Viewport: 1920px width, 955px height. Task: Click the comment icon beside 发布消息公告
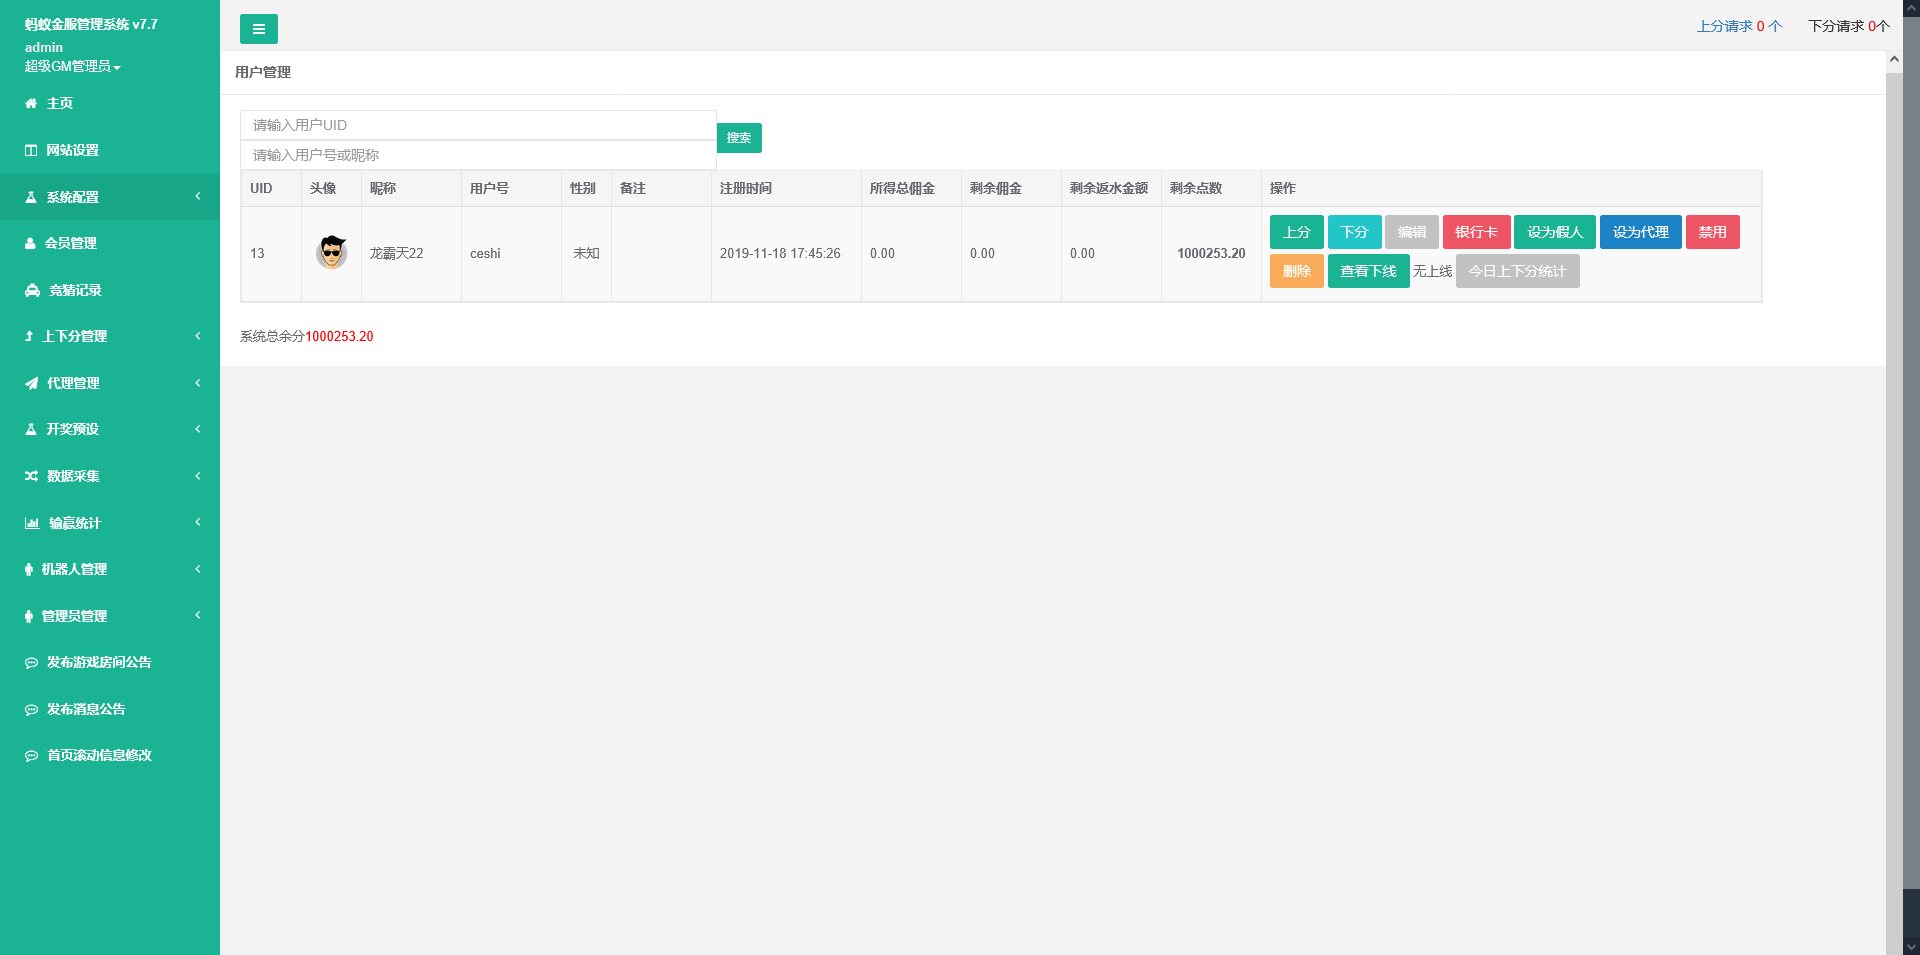pos(31,710)
